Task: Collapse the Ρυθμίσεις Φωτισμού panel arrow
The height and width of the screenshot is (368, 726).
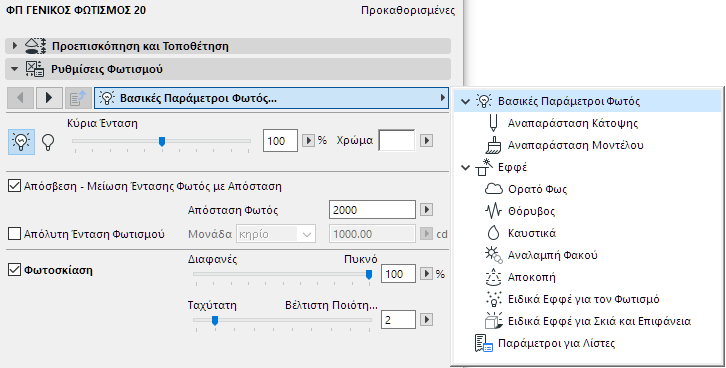Action: pyautogui.click(x=15, y=69)
